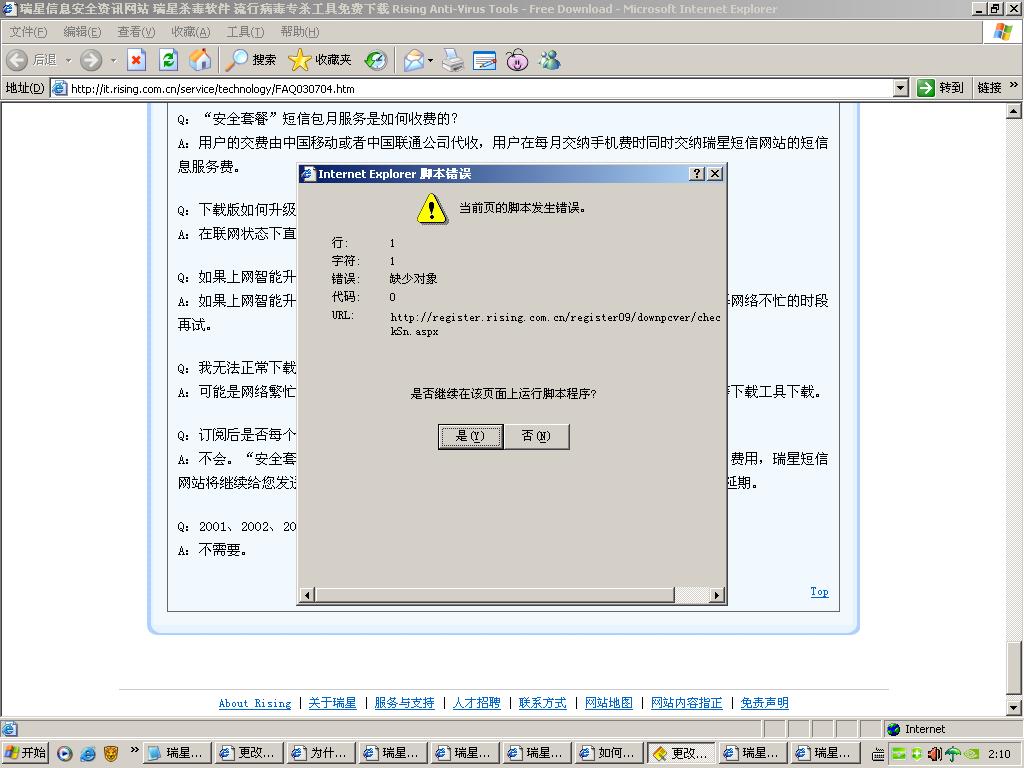Open the 工具(T) menu

tap(246, 32)
